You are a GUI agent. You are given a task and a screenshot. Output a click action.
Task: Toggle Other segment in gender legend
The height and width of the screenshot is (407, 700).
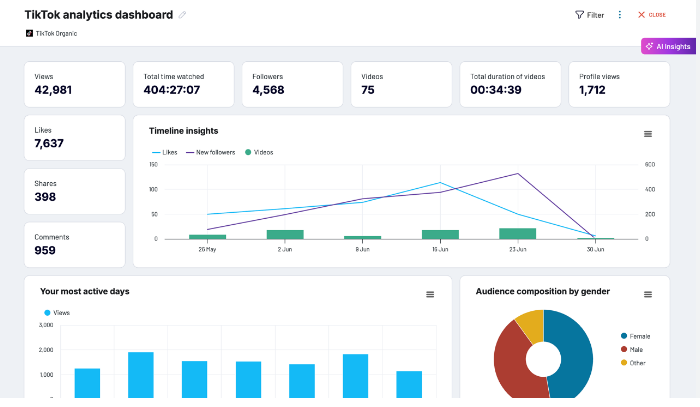click(x=633, y=363)
